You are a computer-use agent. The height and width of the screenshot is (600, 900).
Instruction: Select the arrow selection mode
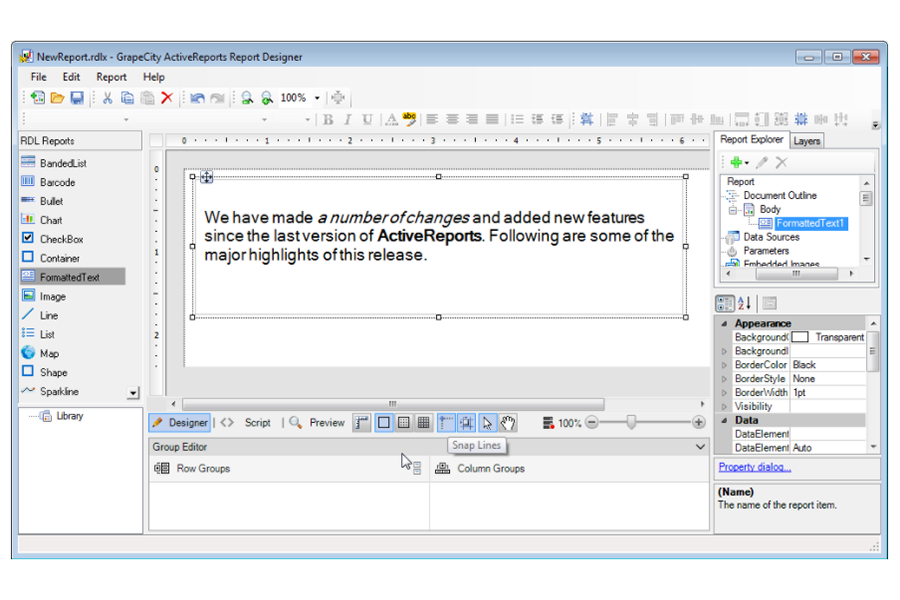pyautogui.click(x=487, y=423)
